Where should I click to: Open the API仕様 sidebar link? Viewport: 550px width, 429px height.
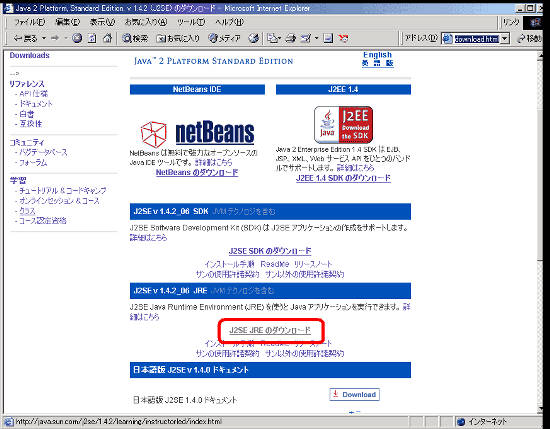tap(34, 94)
